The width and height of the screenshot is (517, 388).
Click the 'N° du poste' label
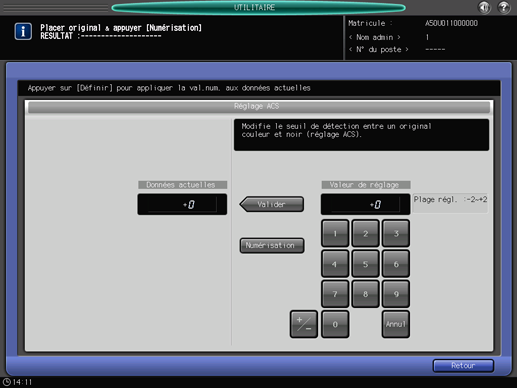(379, 50)
